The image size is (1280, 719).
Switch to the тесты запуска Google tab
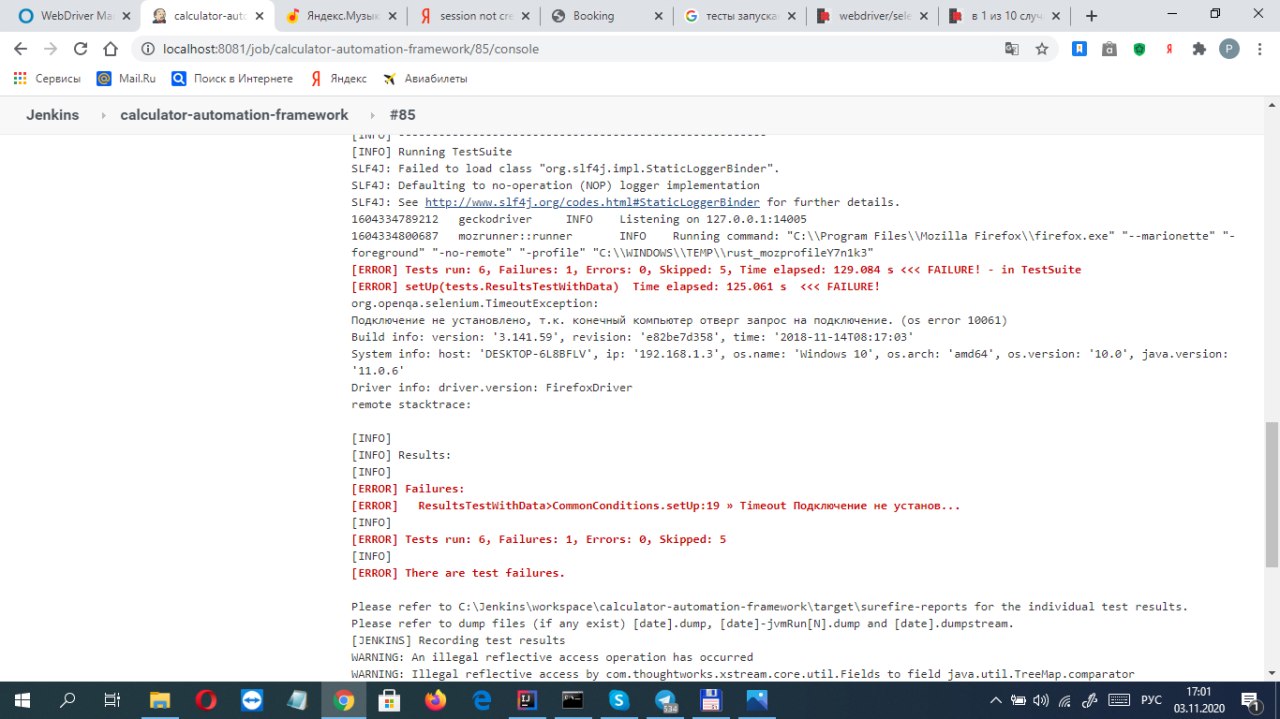click(737, 16)
